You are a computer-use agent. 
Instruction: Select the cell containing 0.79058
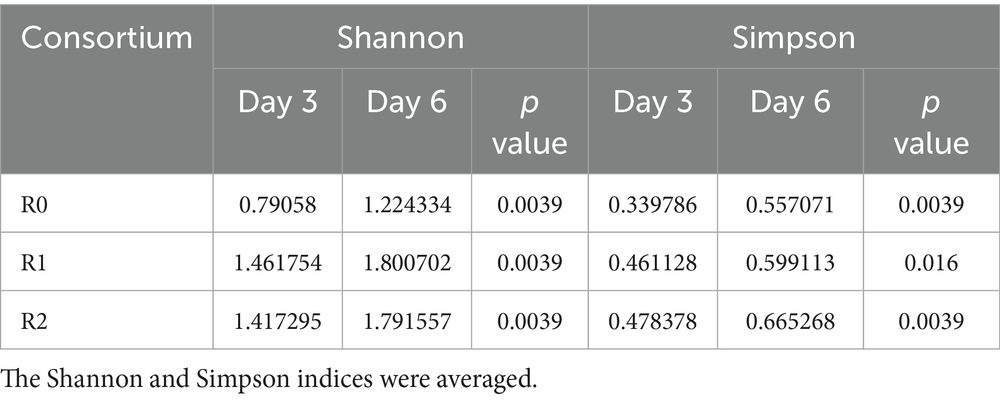(x=276, y=206)
